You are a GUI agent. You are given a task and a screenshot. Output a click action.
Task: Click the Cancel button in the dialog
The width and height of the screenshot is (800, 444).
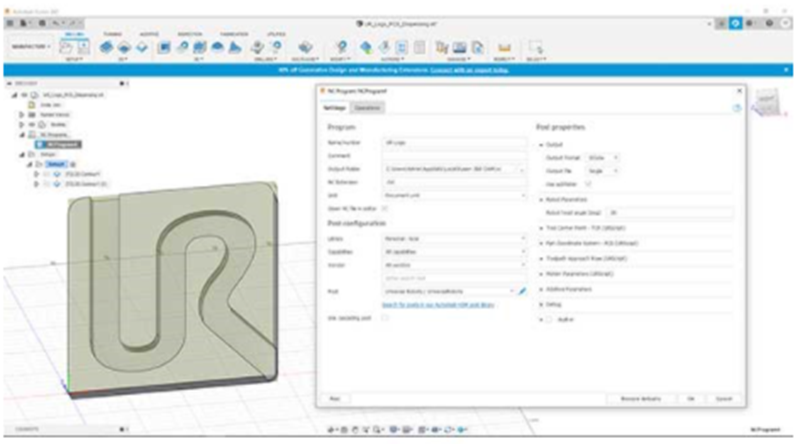[x=724, y=399]
